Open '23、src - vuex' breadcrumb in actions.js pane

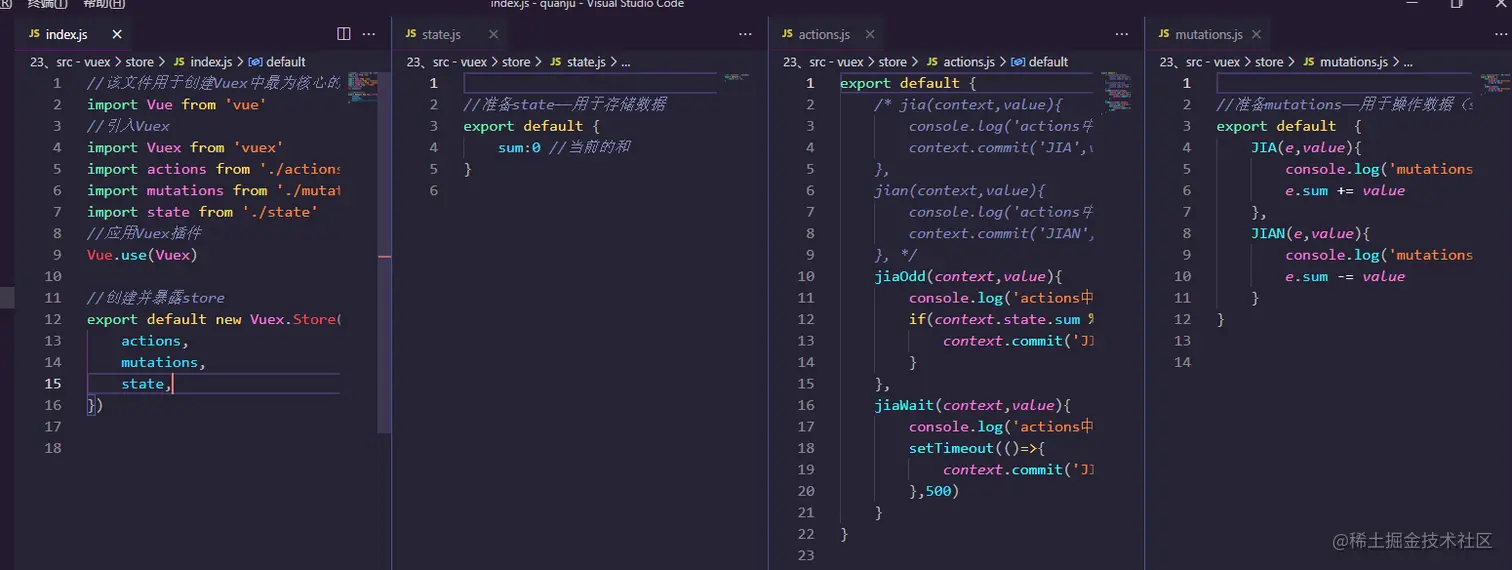pos(822,62)
